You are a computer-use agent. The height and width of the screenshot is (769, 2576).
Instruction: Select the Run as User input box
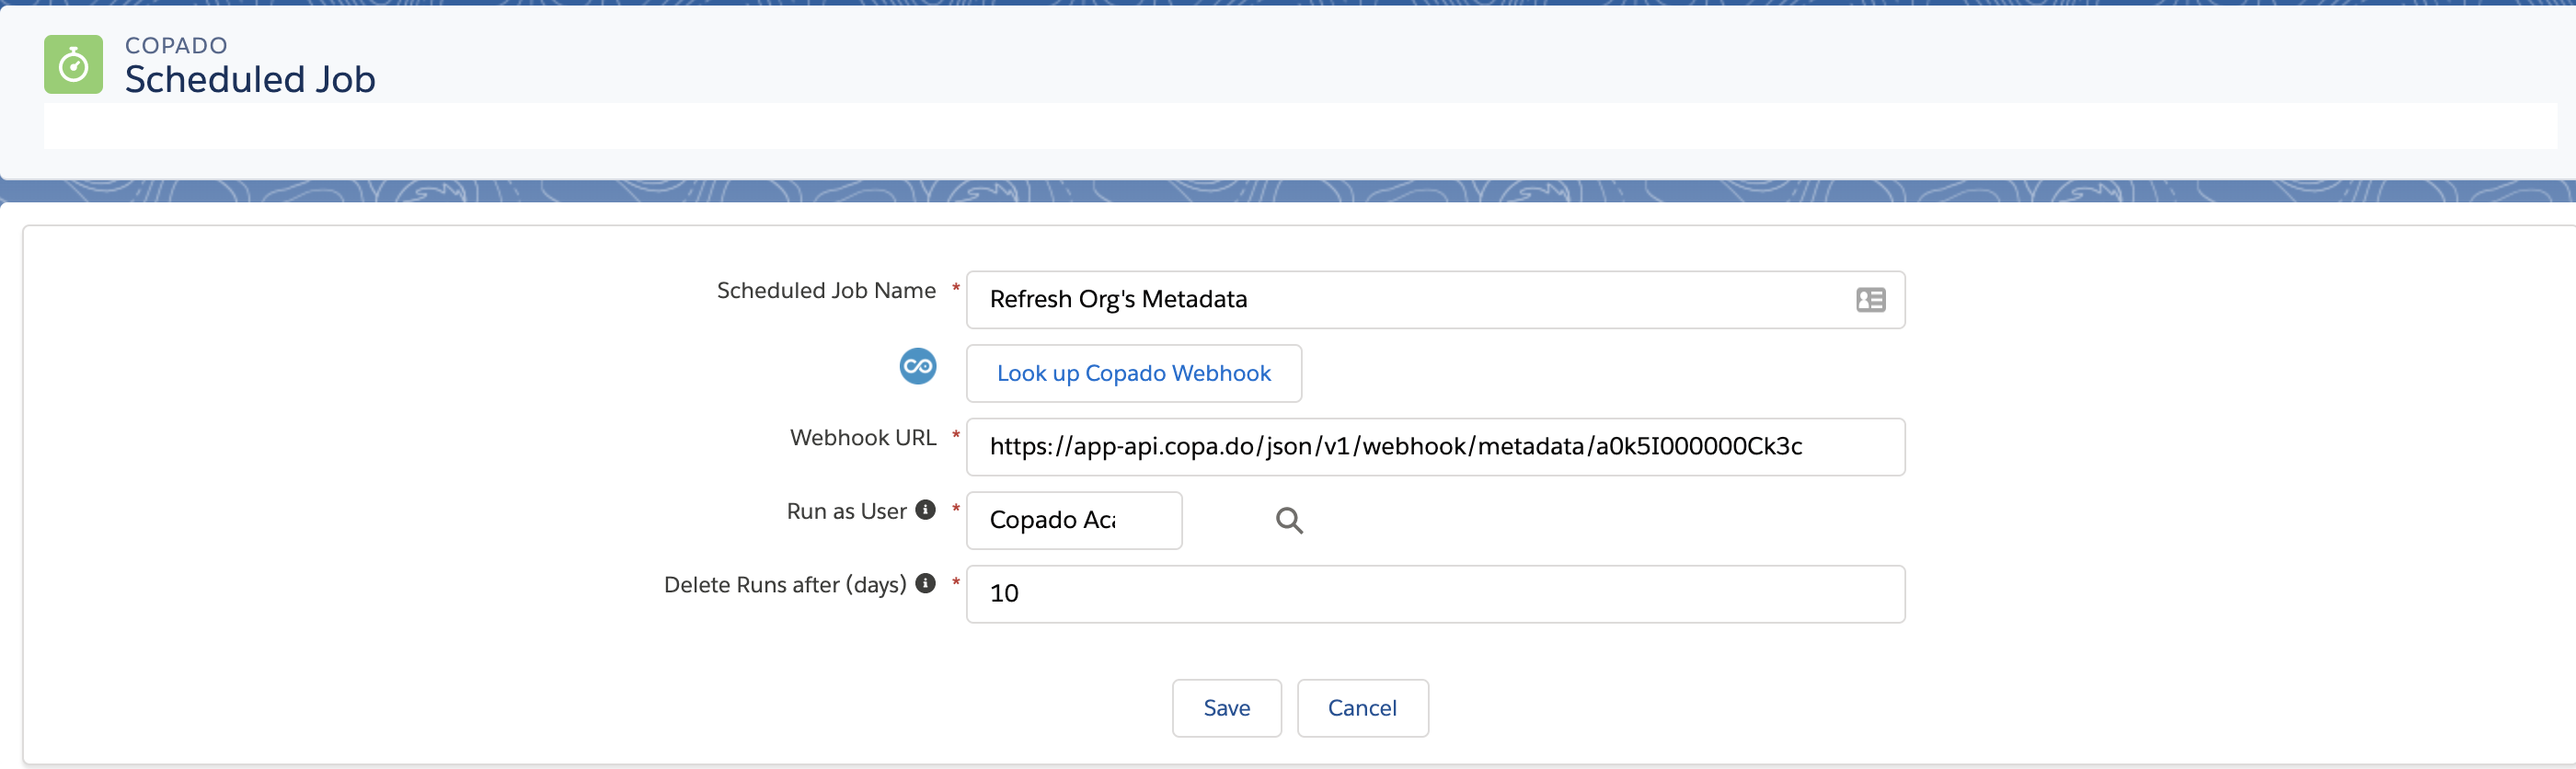tap(1073, 520)
